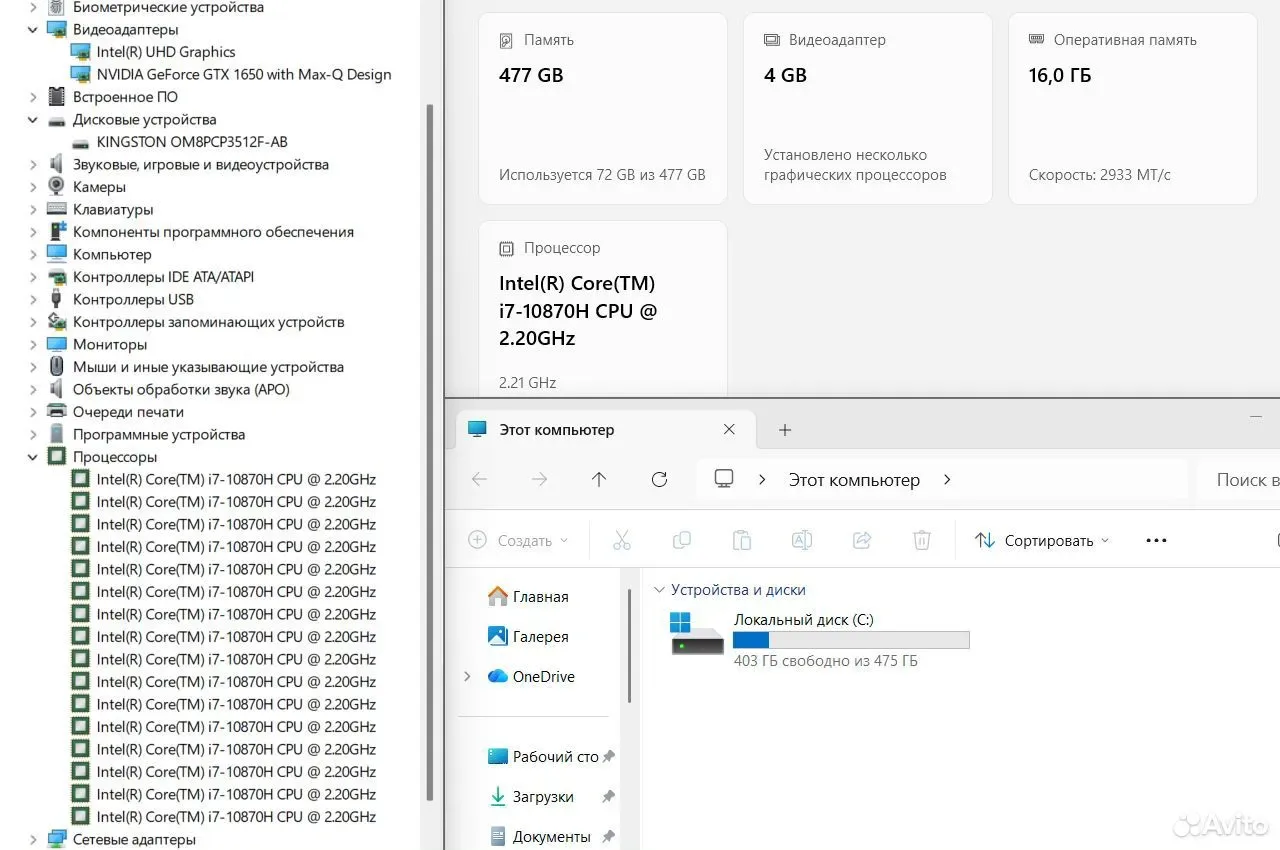Collapse the Видеоадаптеры node in Device Manager
Screen dimensions: 1280x850
pyautogui.click(x=33, y=29)
